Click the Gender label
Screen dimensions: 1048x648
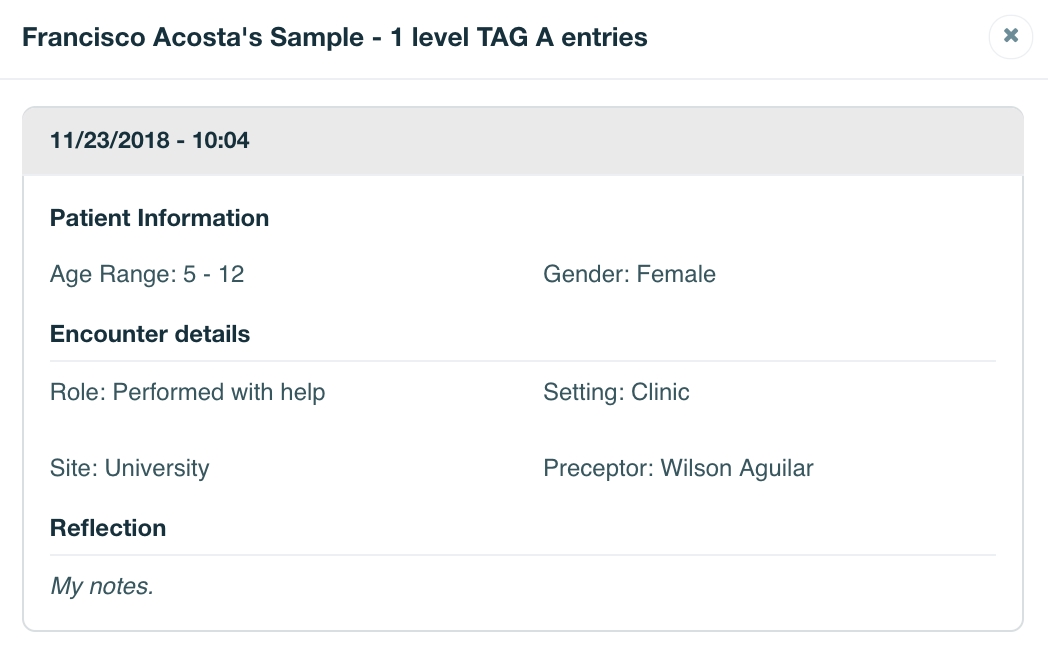[586, 274]
